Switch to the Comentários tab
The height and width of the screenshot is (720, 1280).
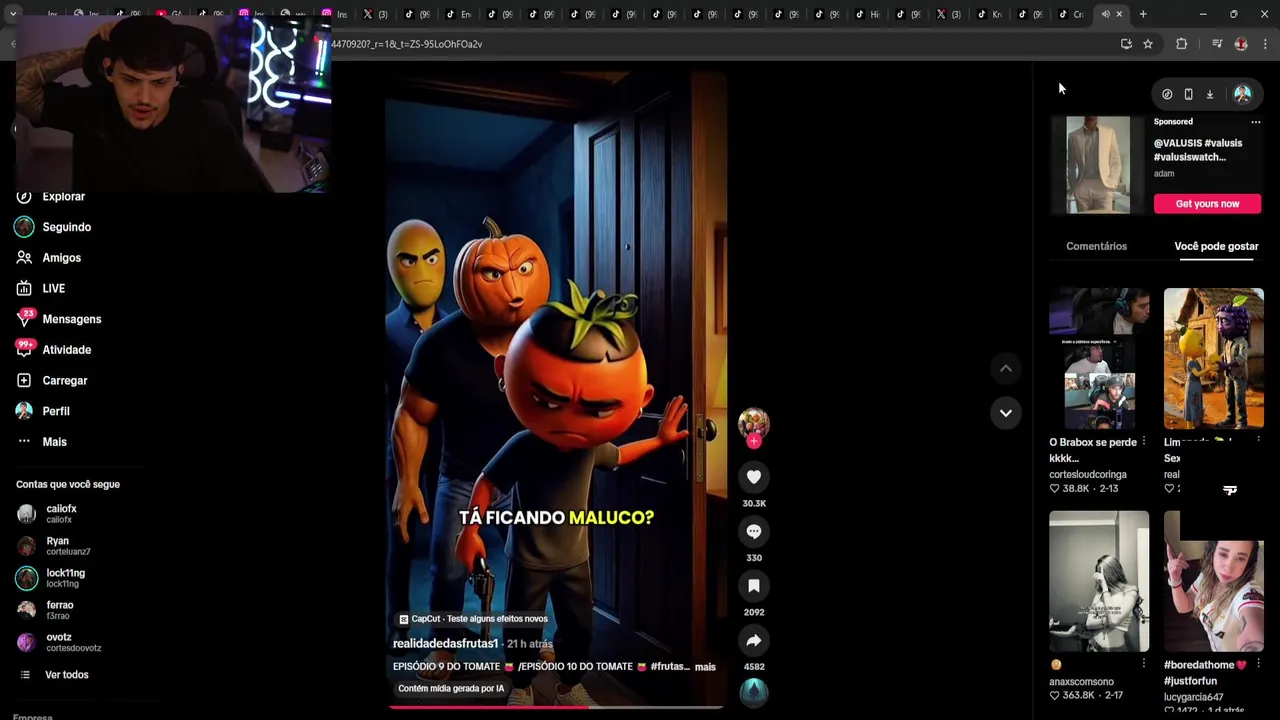(x=1096, y=246)
